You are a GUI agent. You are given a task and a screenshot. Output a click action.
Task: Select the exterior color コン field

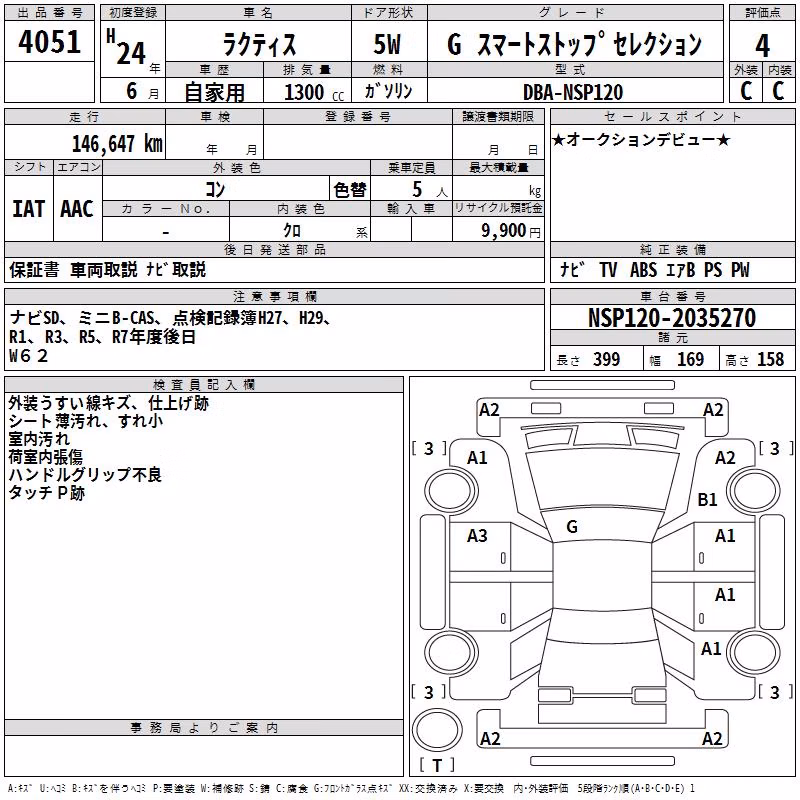pyautogui.click(x=215, y=189)
